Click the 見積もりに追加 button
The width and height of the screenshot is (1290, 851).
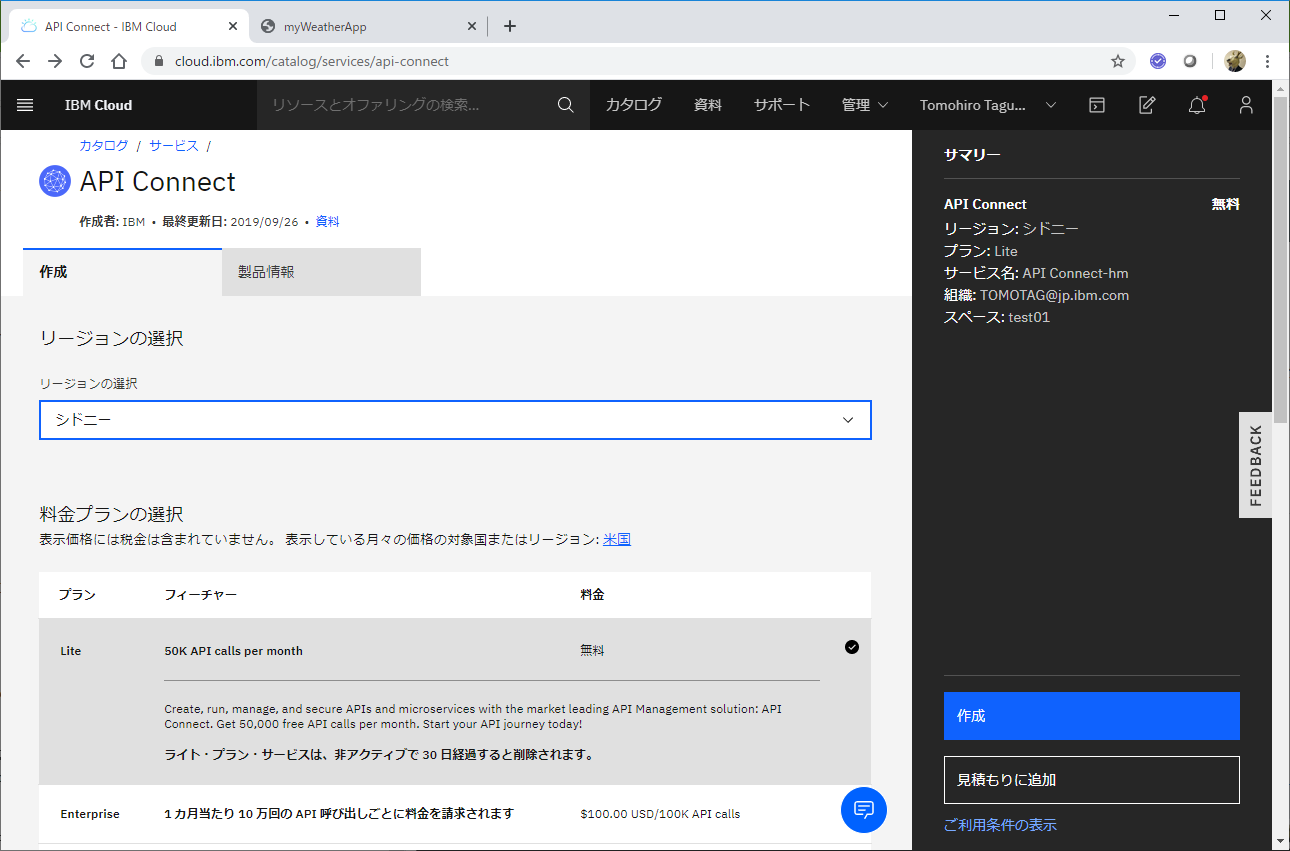(1092, 780)
